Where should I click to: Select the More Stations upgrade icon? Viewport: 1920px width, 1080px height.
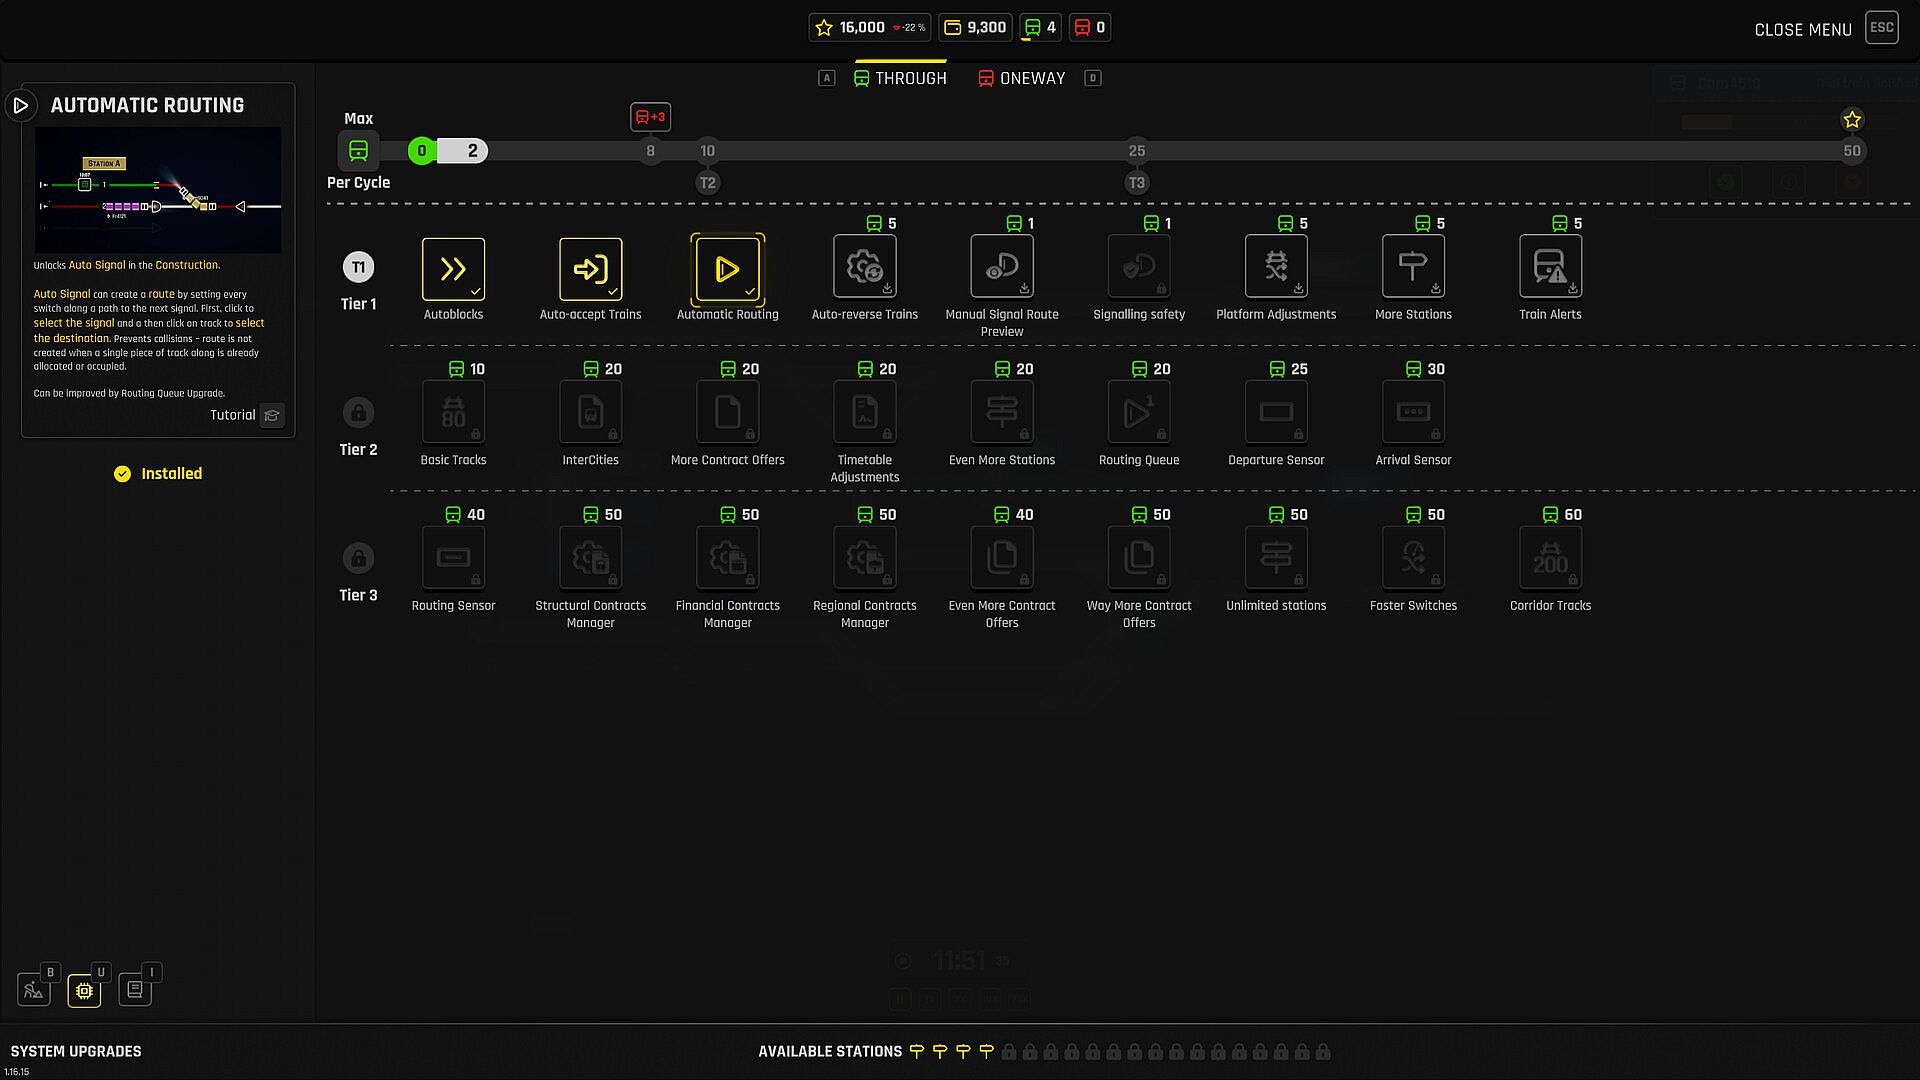pyautogui.click(x=1412, y=267)
